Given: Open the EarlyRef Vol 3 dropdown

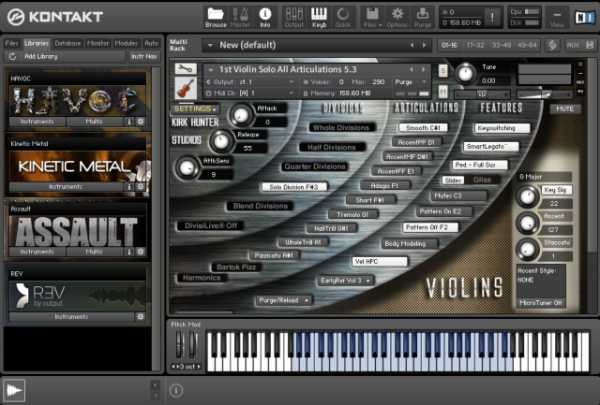Looking at the screenshot, I should 346,281.
